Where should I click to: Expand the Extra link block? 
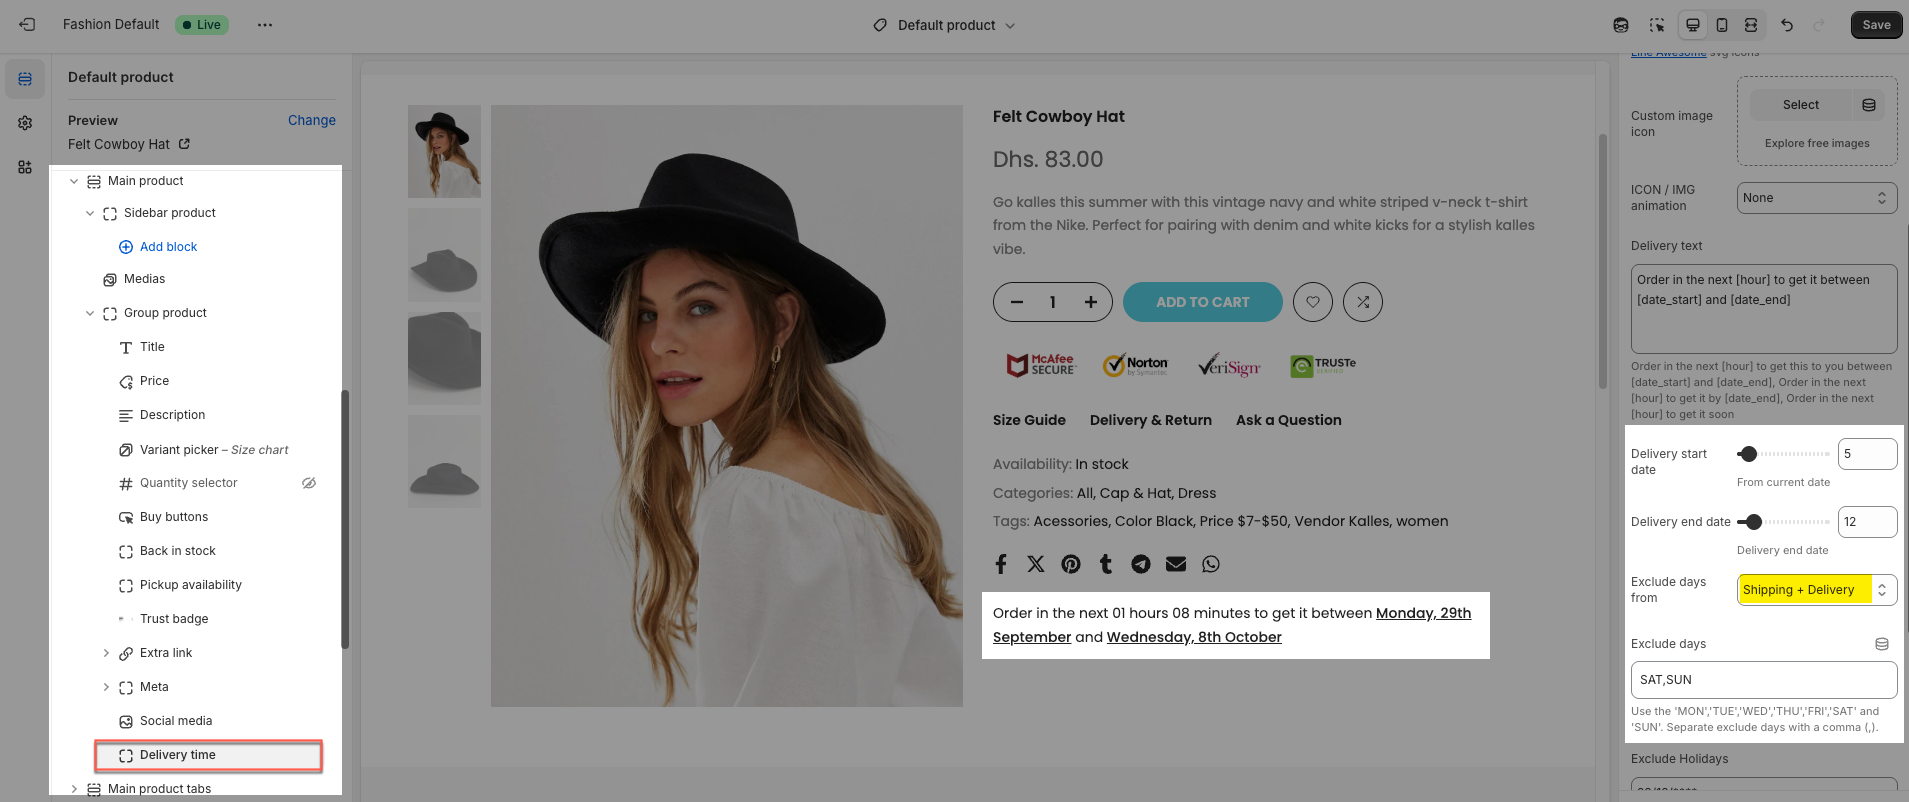(x=106, y=653)
